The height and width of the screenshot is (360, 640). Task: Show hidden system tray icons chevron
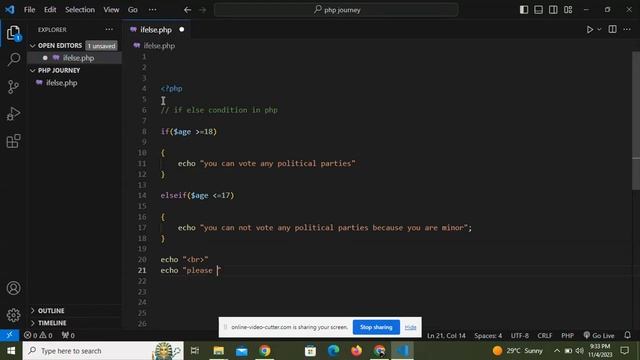tap(556, 351)
